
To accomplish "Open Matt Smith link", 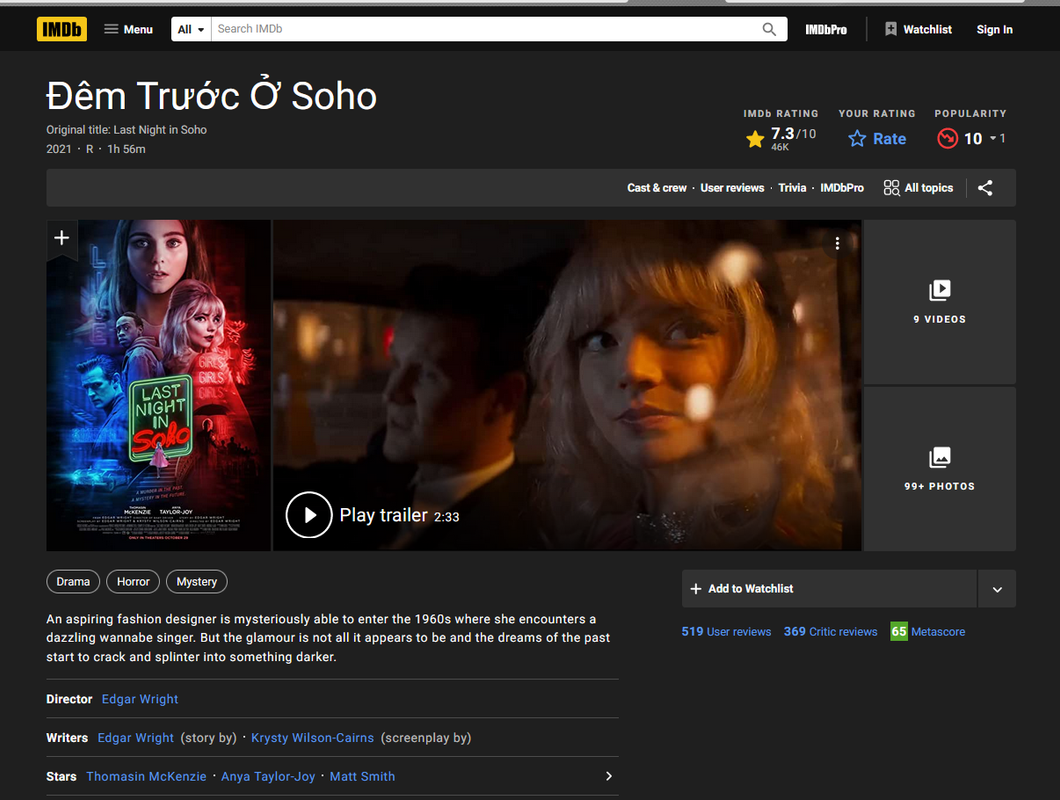I will [x=362, y=776].
